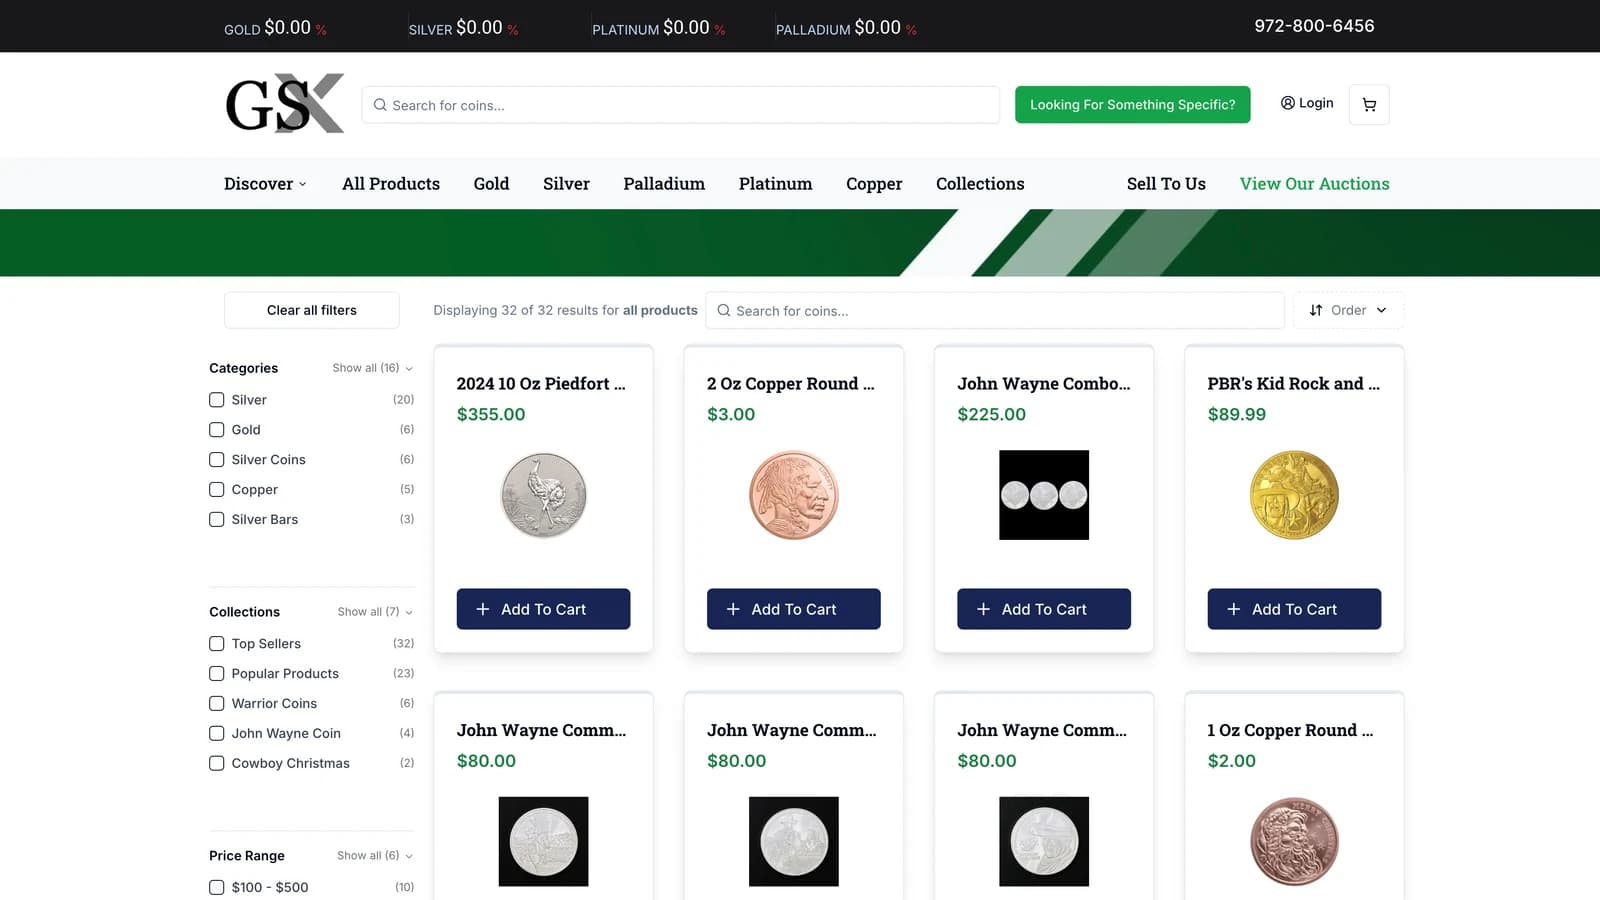1600x900 pixels.
Task: Focus the results Search for coins field
Action: 995,310
